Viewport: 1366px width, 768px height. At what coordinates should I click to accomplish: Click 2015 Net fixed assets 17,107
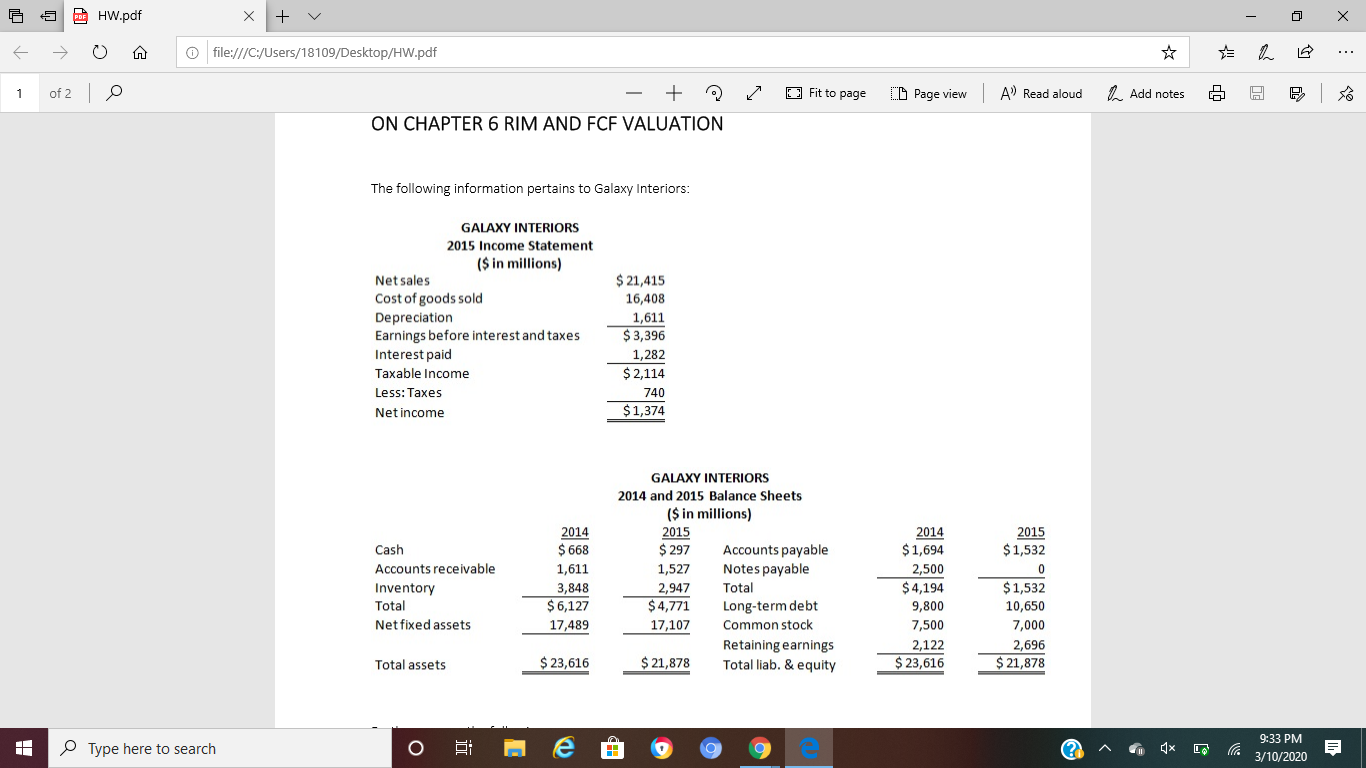[670, 625]
